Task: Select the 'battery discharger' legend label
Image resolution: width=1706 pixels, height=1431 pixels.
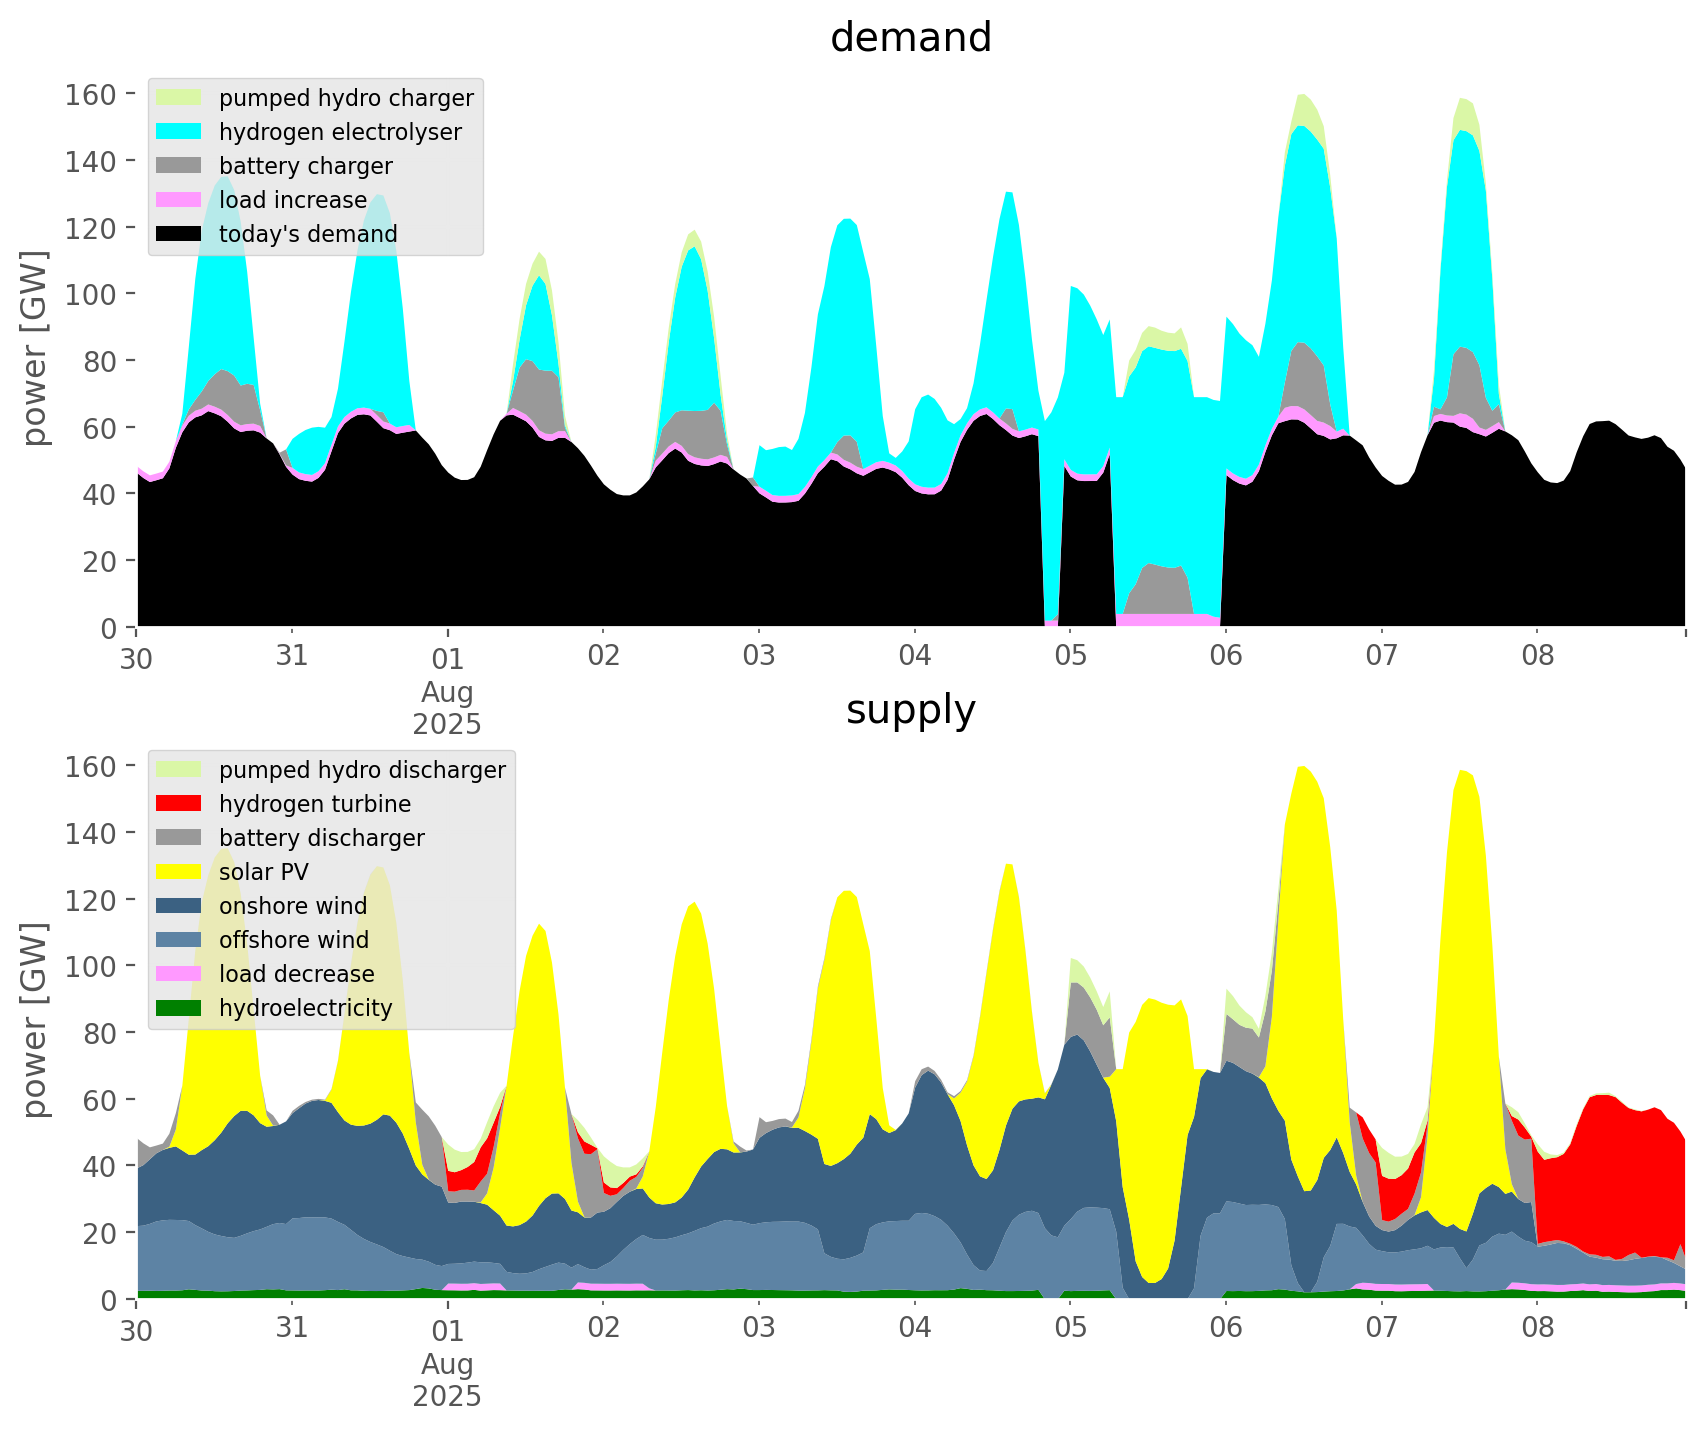Action: (x=321, y=838)
